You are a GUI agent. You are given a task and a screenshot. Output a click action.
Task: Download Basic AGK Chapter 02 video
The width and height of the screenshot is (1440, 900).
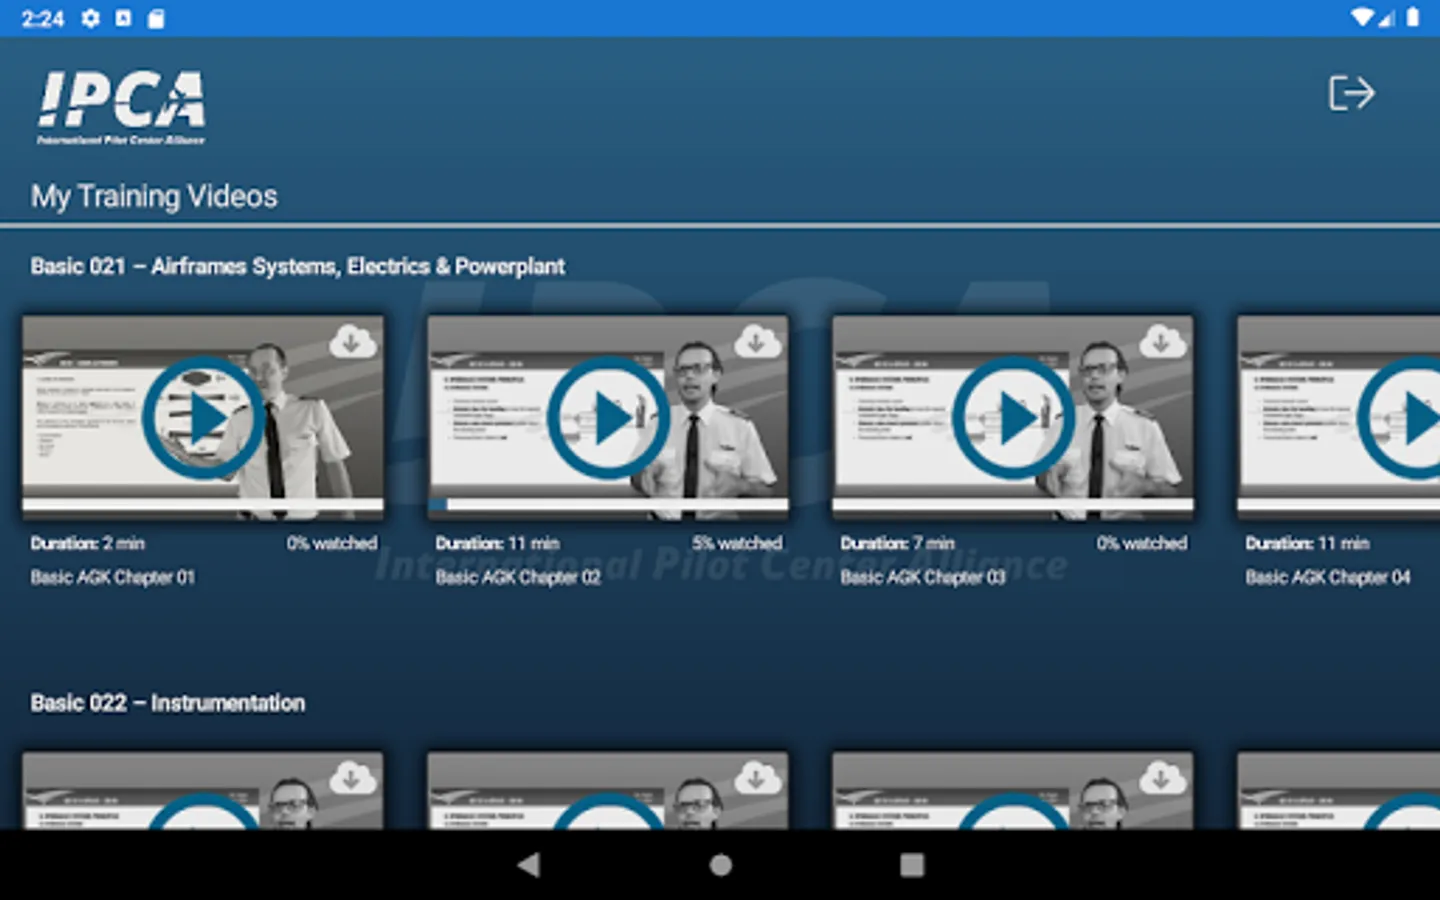point(757,341)
